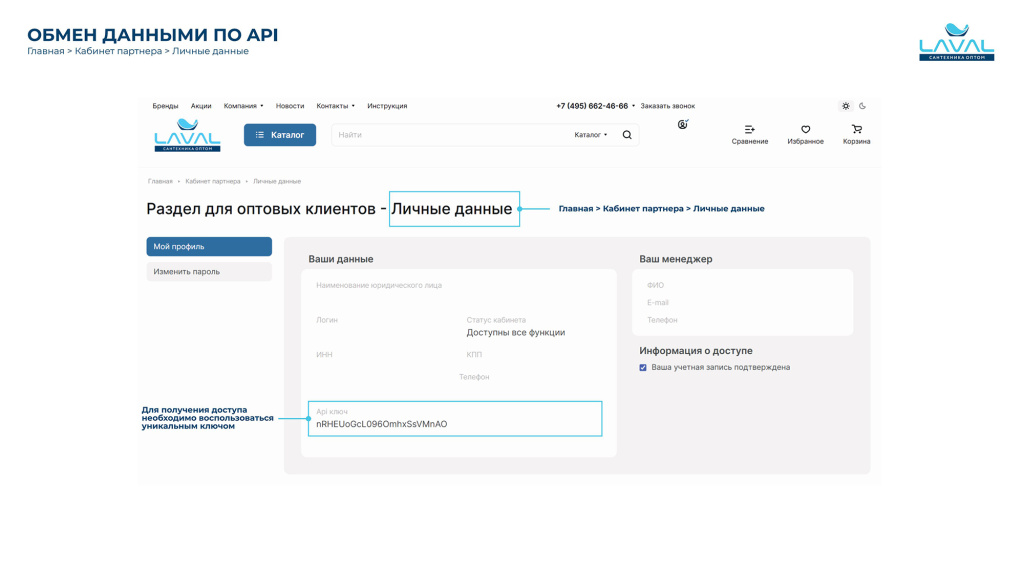
Task: Open the Корзина shopping cart icon
Action: coord(856,130)
